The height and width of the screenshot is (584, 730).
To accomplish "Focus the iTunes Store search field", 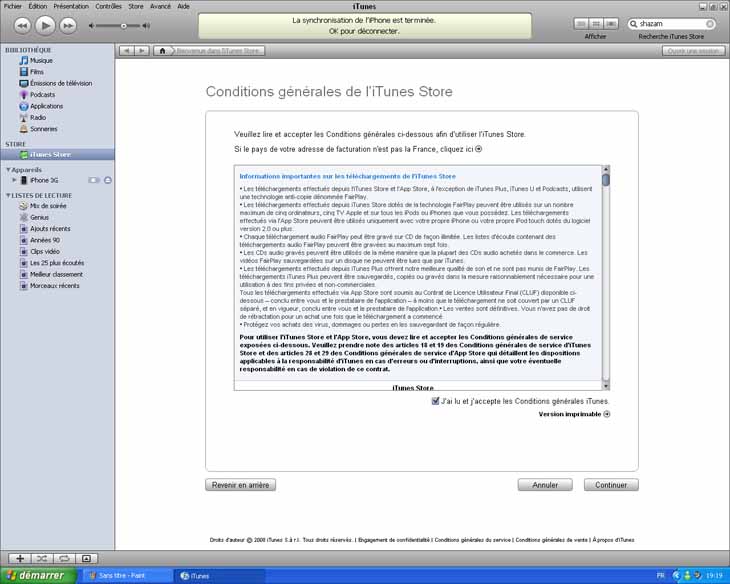I will click(x=671, y=24).
